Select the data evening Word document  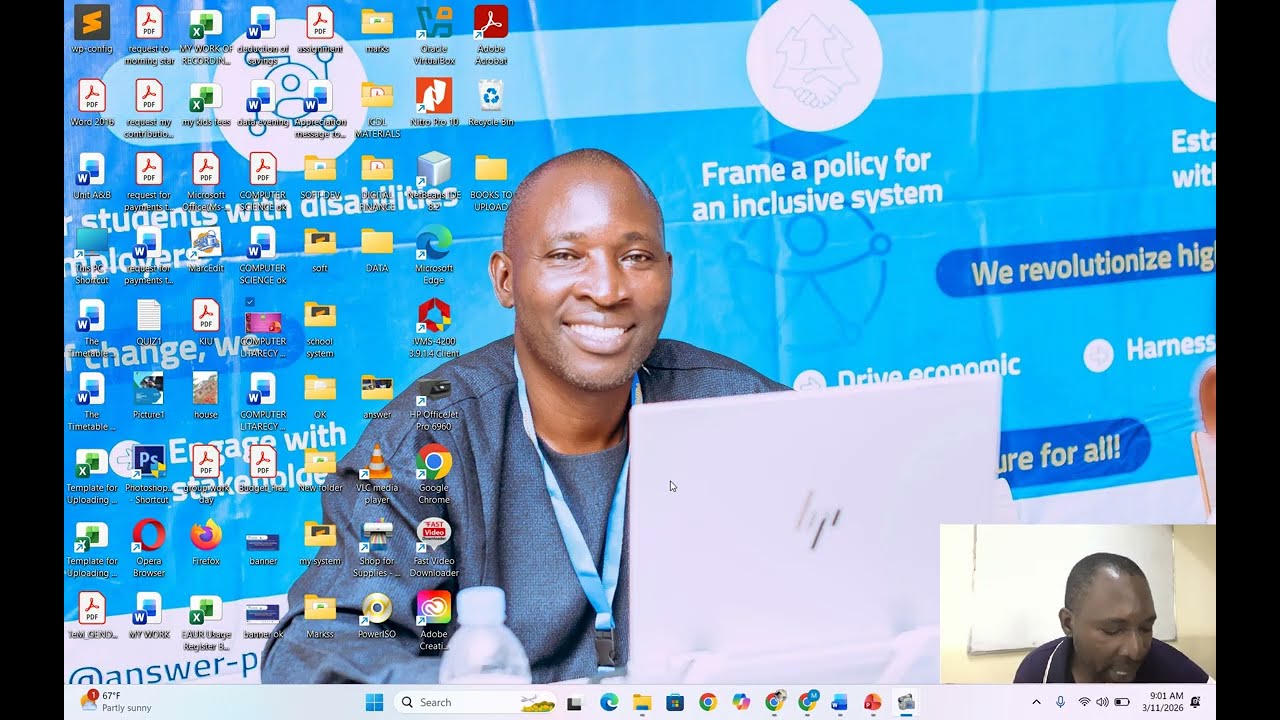click(x=263, y=103)
